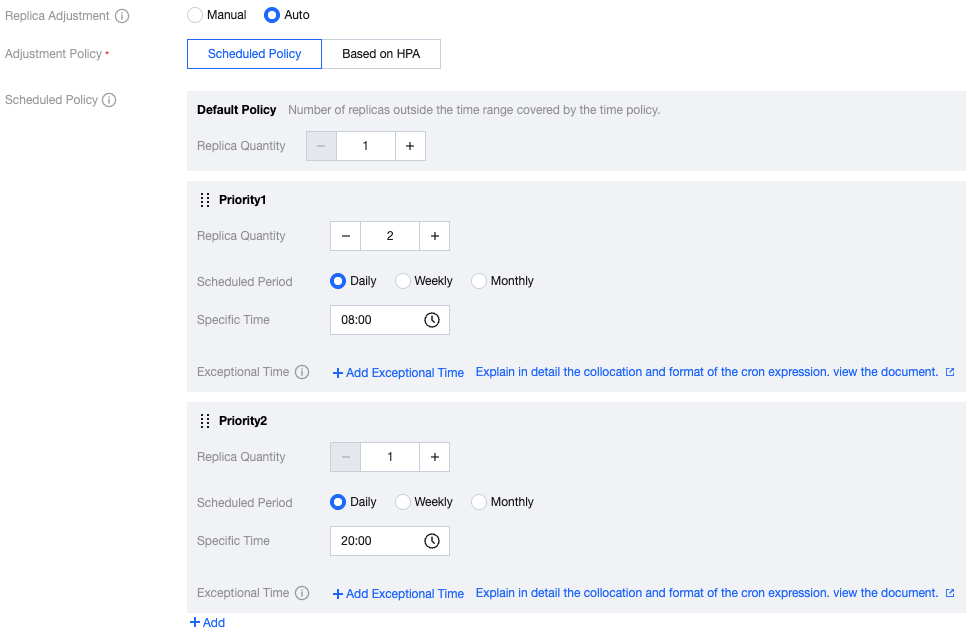Screen dimensions: 966x635
Task: Add Exceptional Time for Priority1
Action: coord(398,373)
